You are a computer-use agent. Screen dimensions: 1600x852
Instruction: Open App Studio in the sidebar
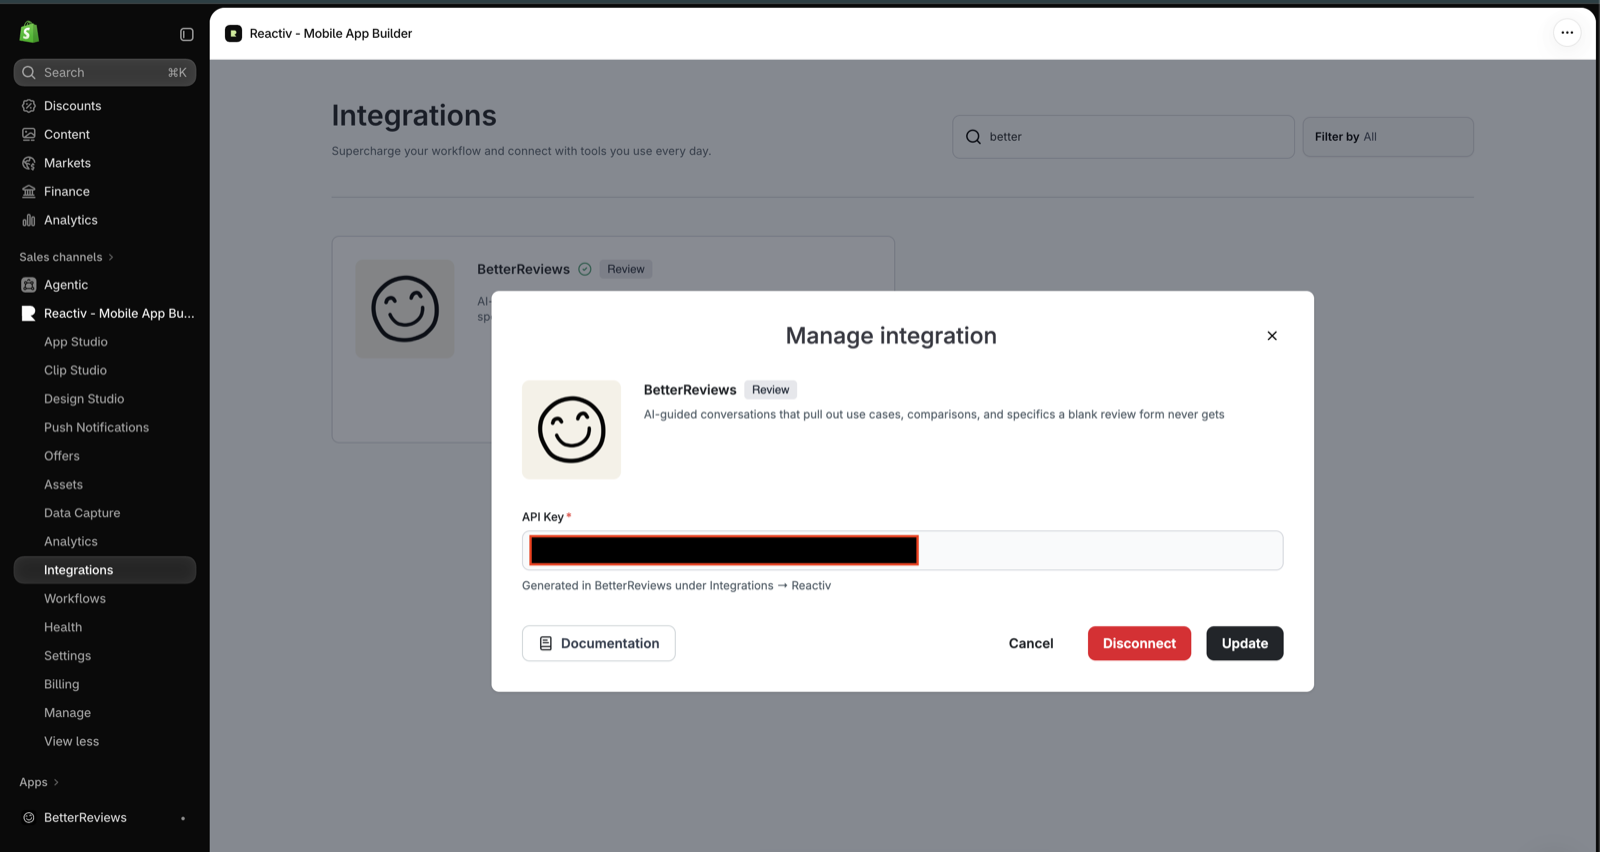click(76, 342)
